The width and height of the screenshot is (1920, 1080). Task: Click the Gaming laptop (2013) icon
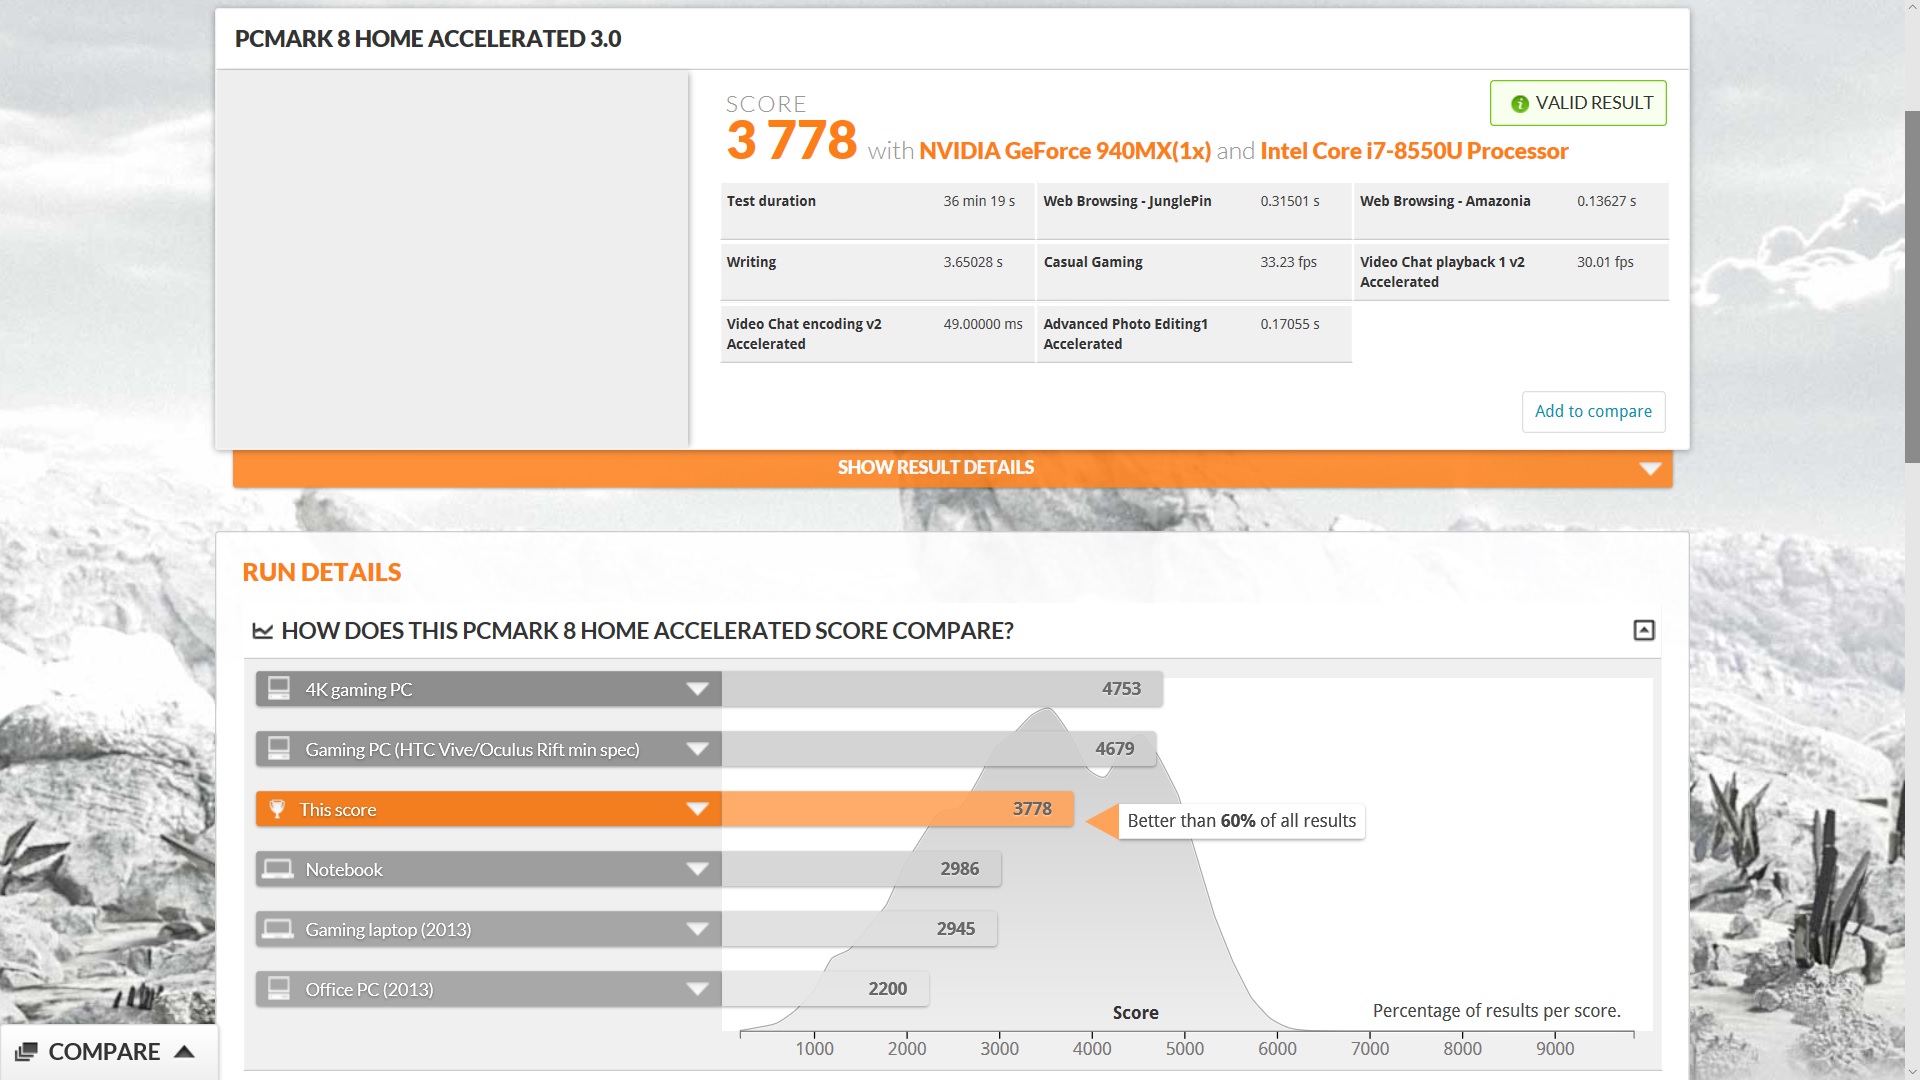click(278, 929)
